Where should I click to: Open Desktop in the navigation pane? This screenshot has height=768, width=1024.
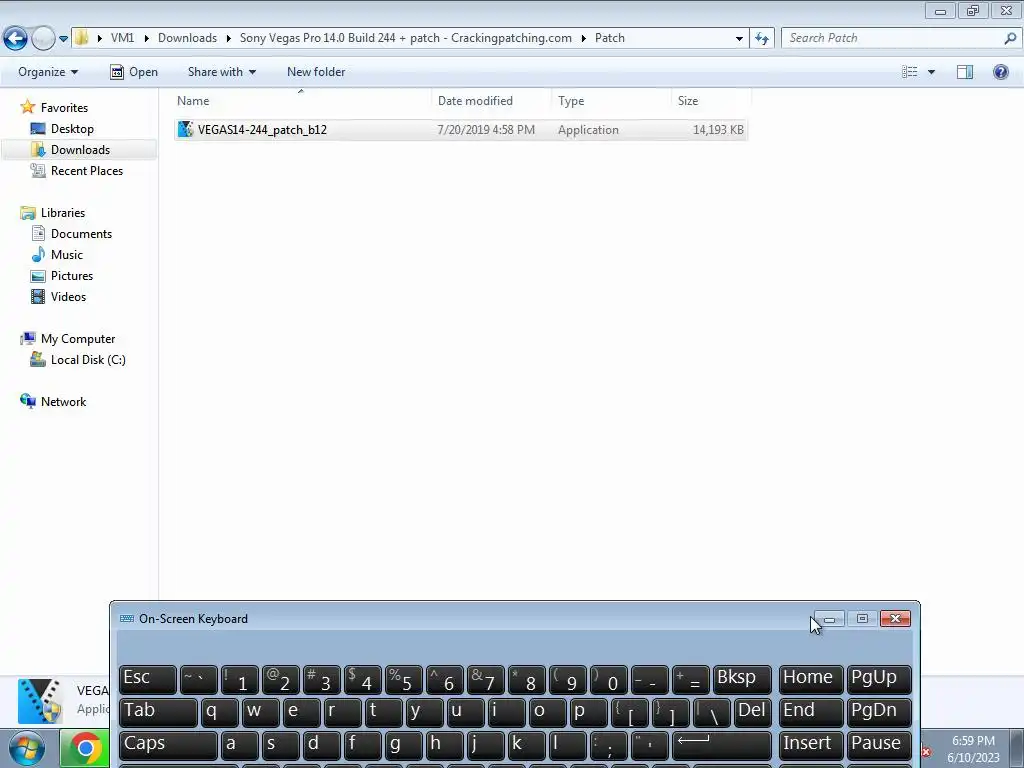(x=72, y=129)
